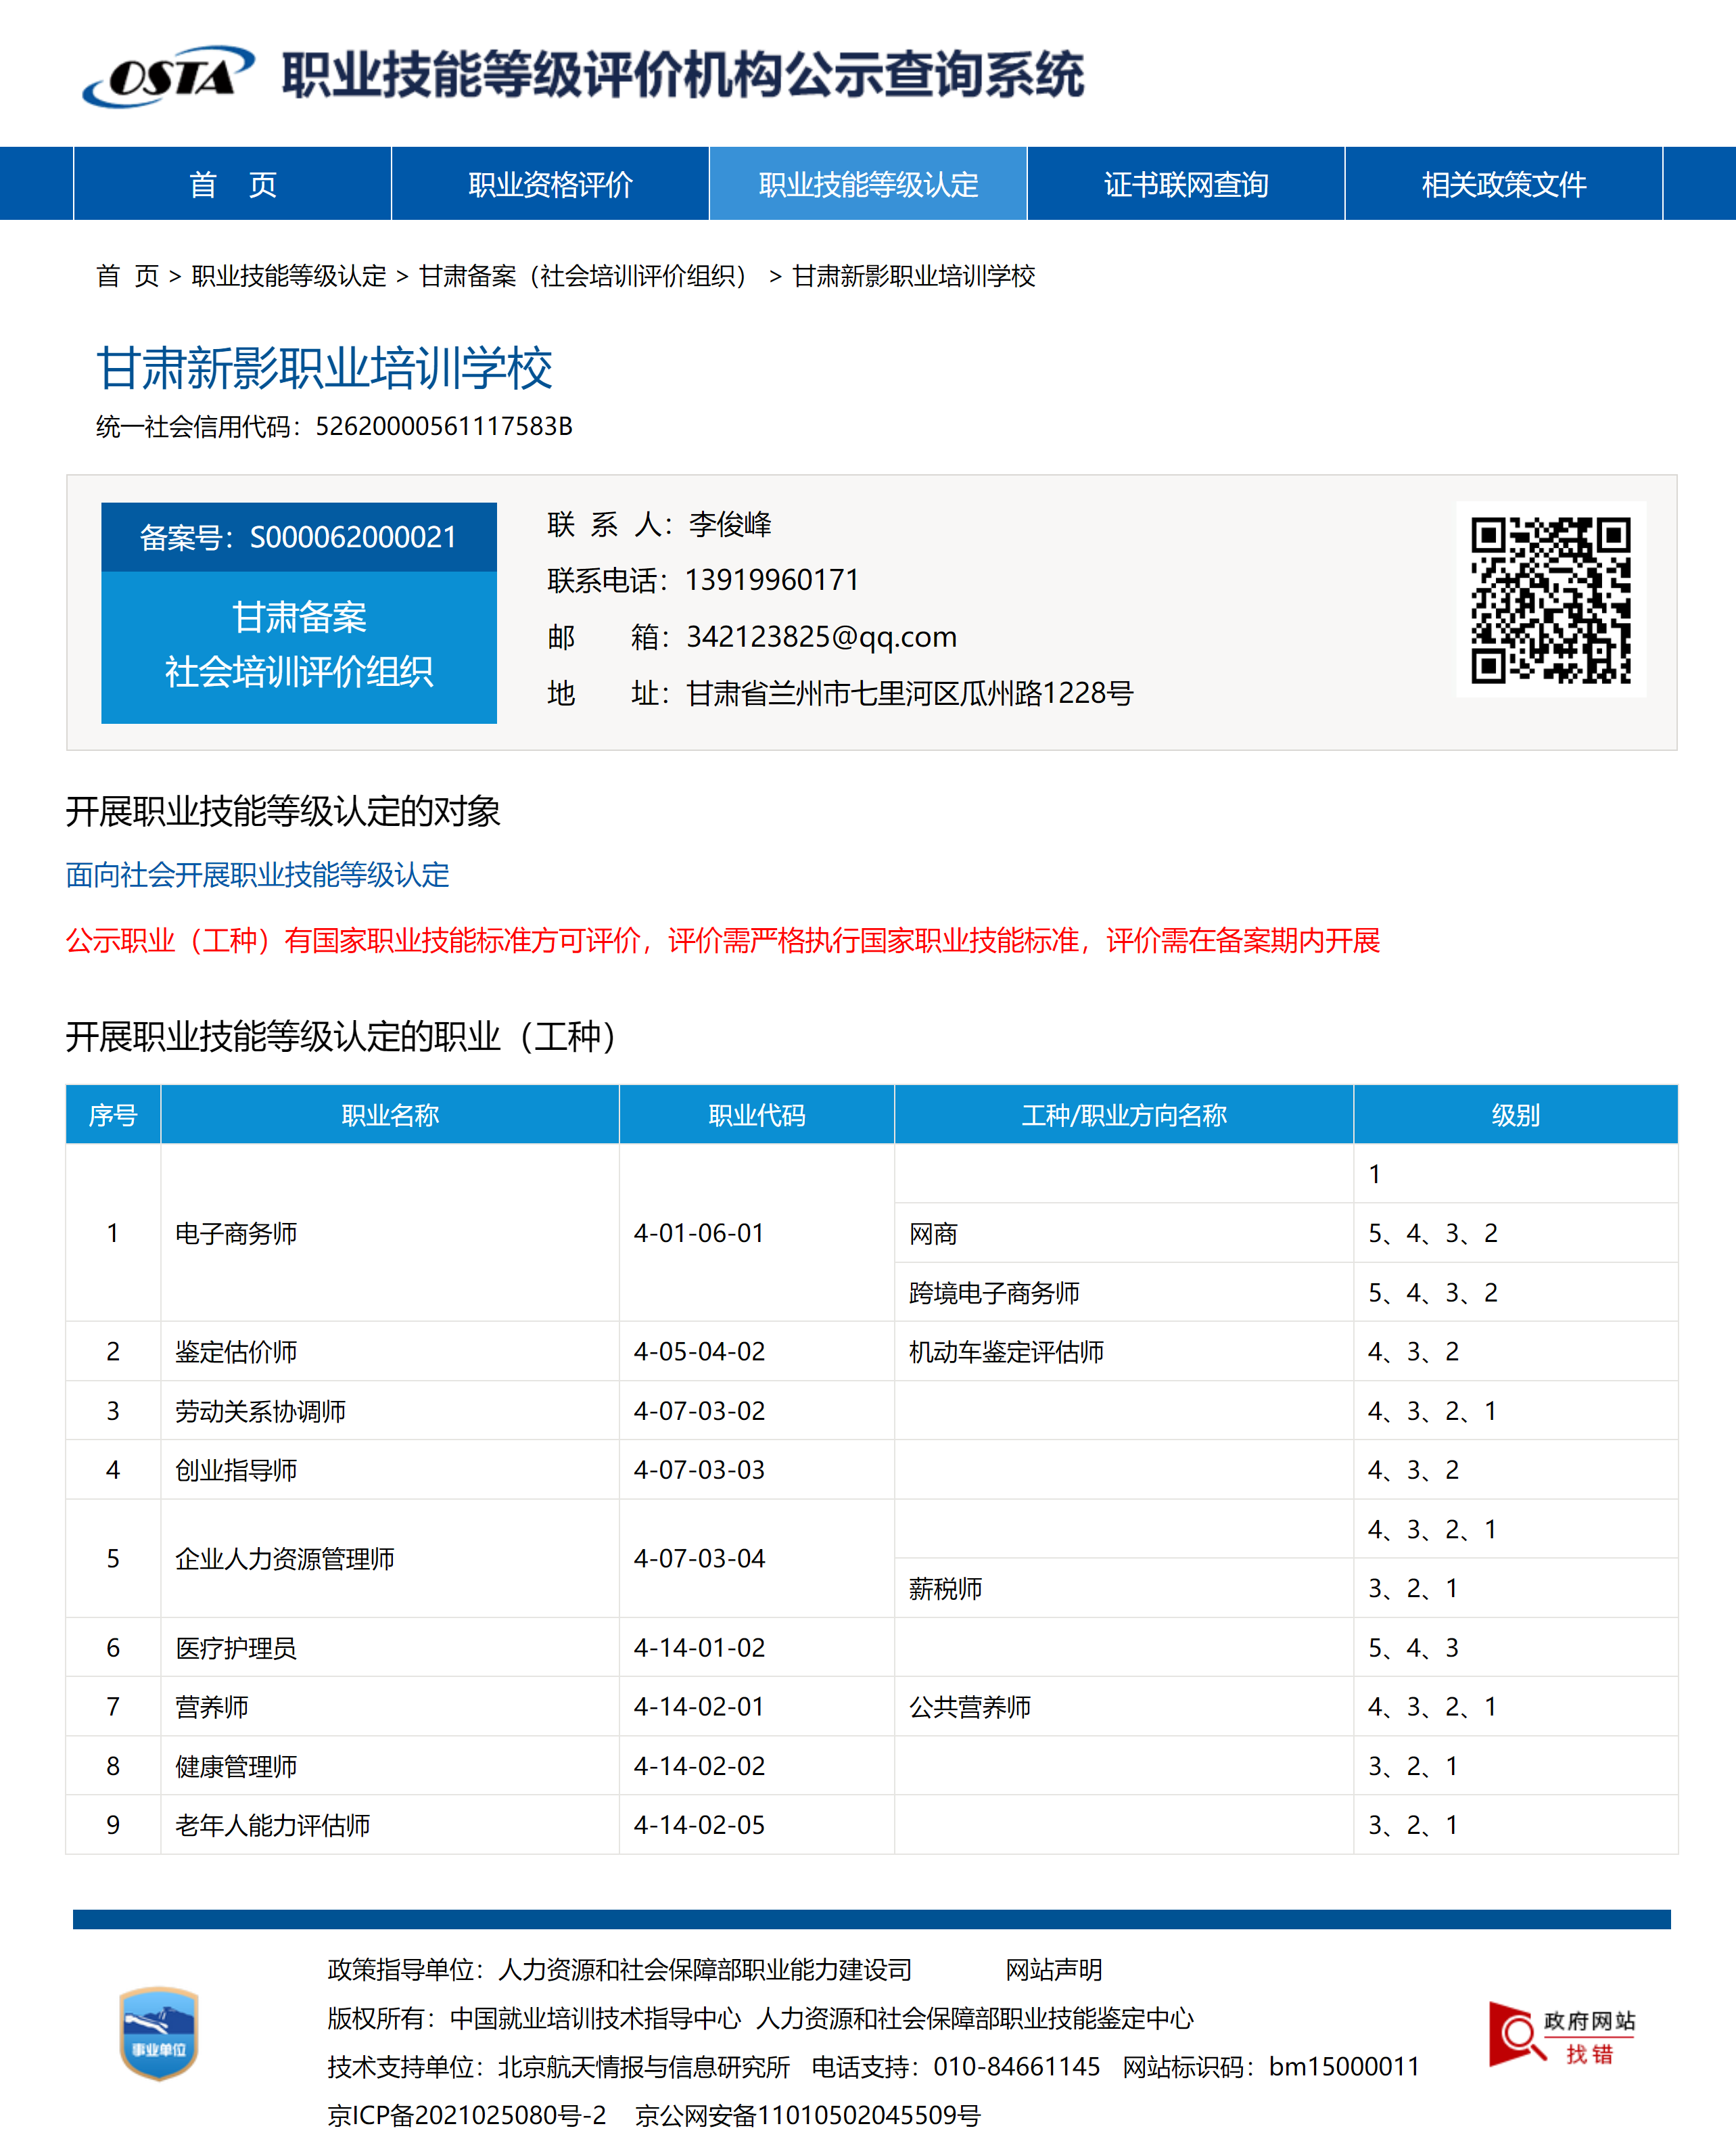The image size is (1736, 2139).
Task: Click 职业技能等级认定 breadcrumb link
Action: pyautogui.click(x=288, y=276)
